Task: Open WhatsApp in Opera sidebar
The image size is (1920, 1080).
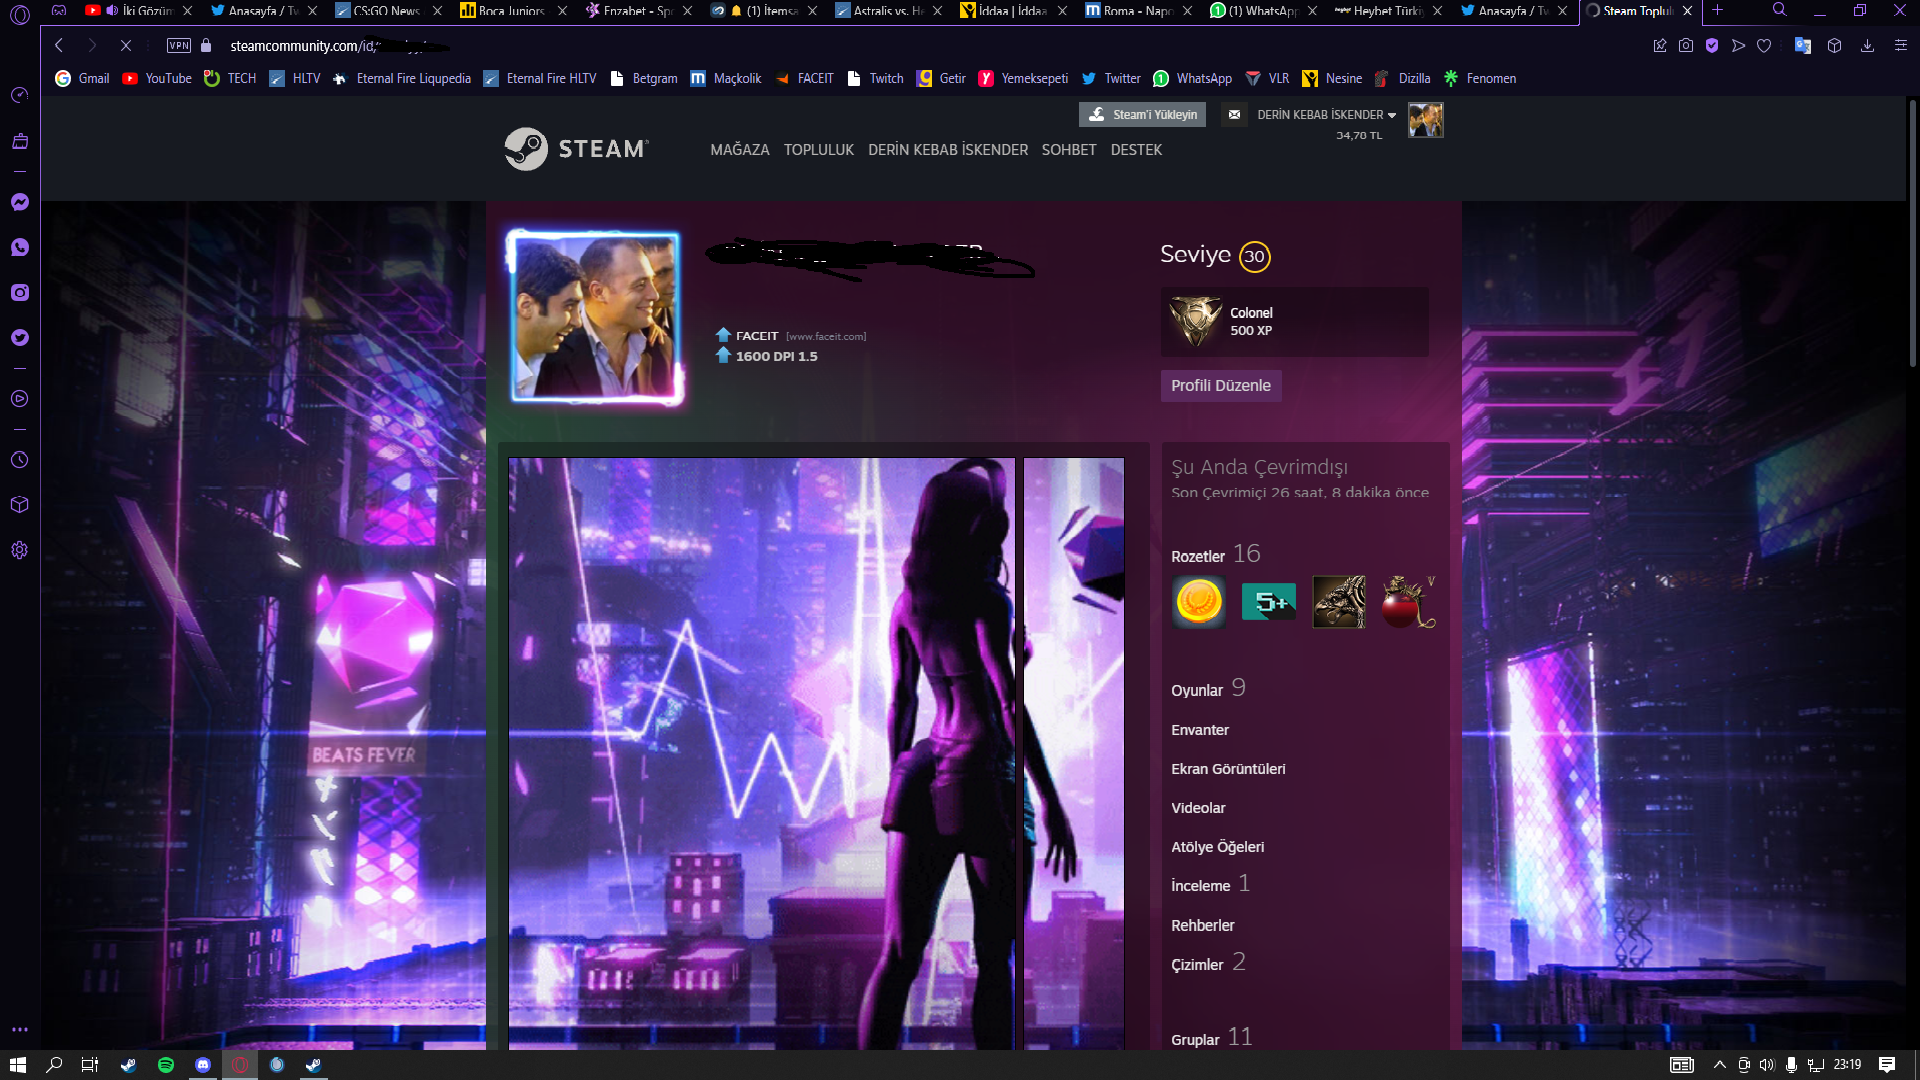Action: tap(19, 247)
